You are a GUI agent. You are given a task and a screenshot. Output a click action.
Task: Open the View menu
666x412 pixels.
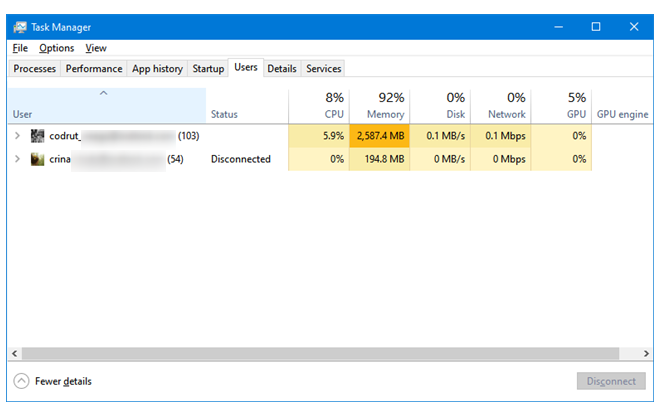[x=96, y=48]
